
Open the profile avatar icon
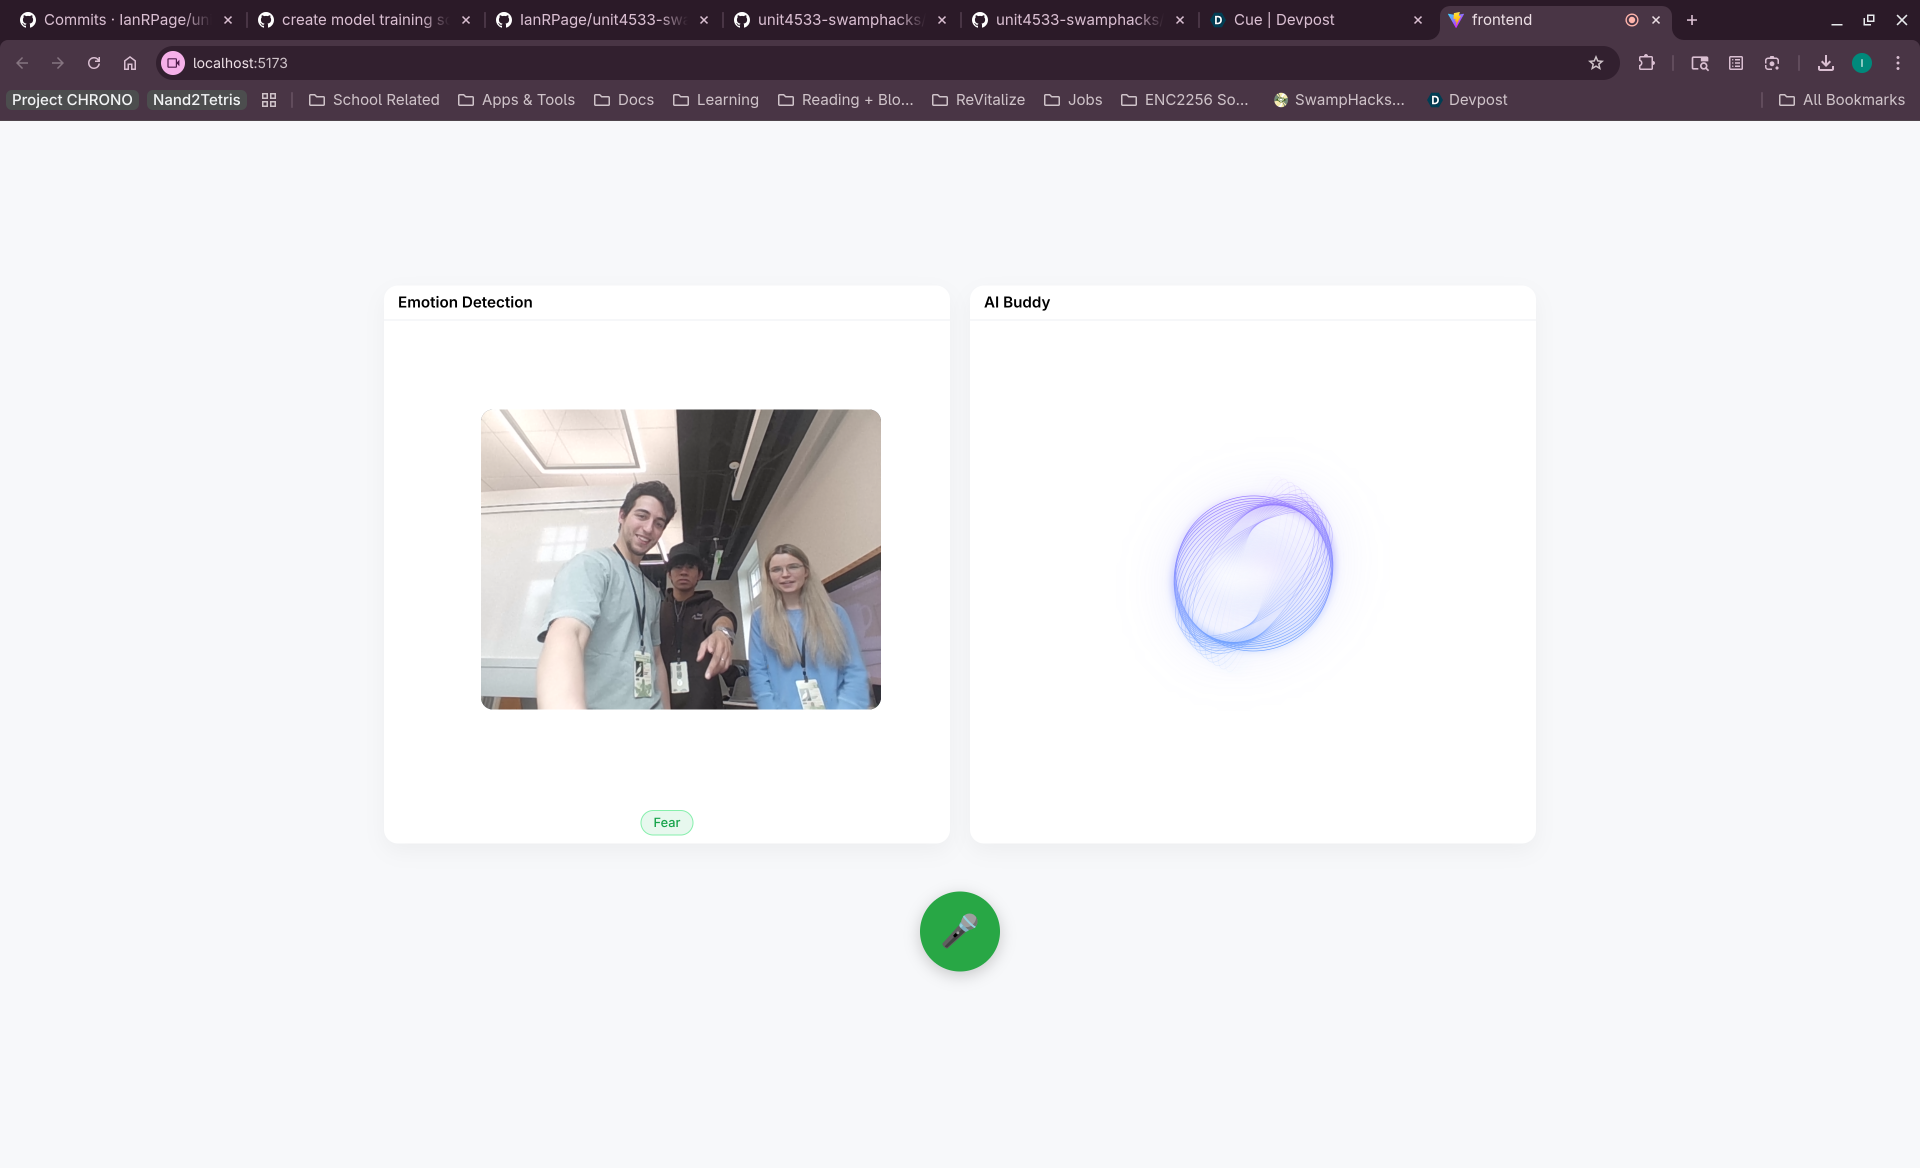coord(1862,63)
